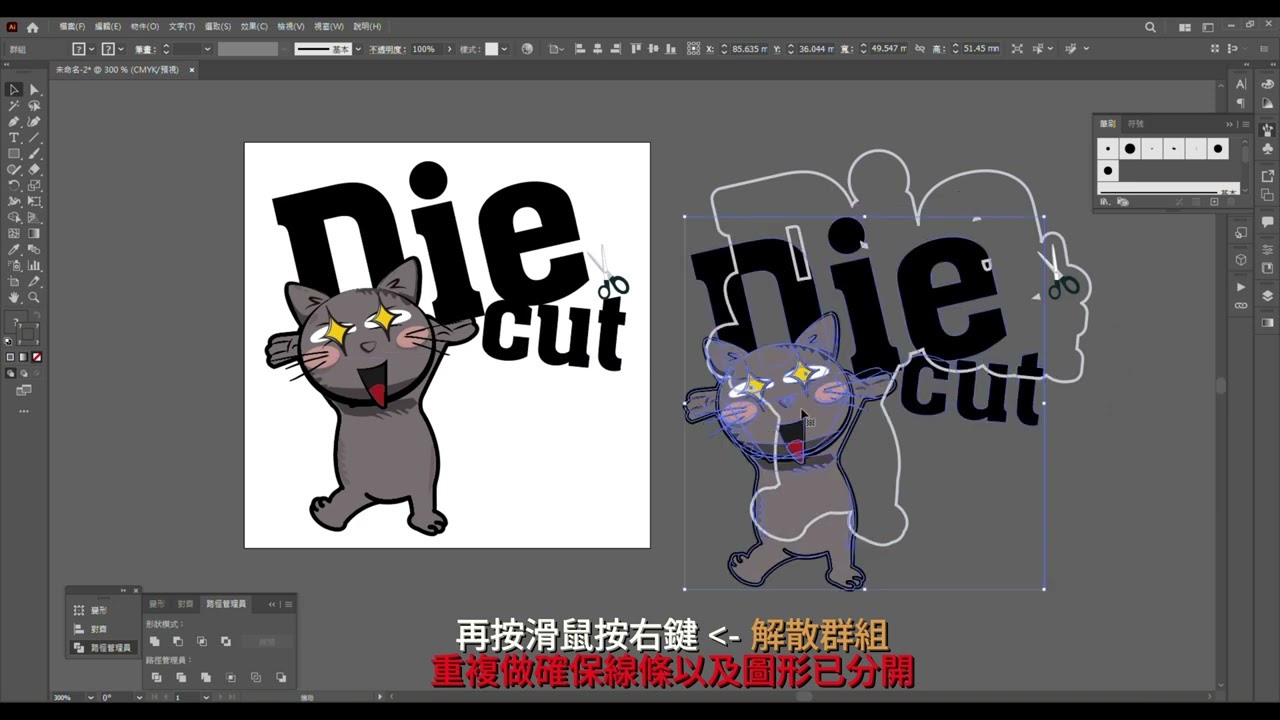The width and height of the screenshot is (1280, 720).
Task: Expand the fill color dropdown
Action: 91,49
